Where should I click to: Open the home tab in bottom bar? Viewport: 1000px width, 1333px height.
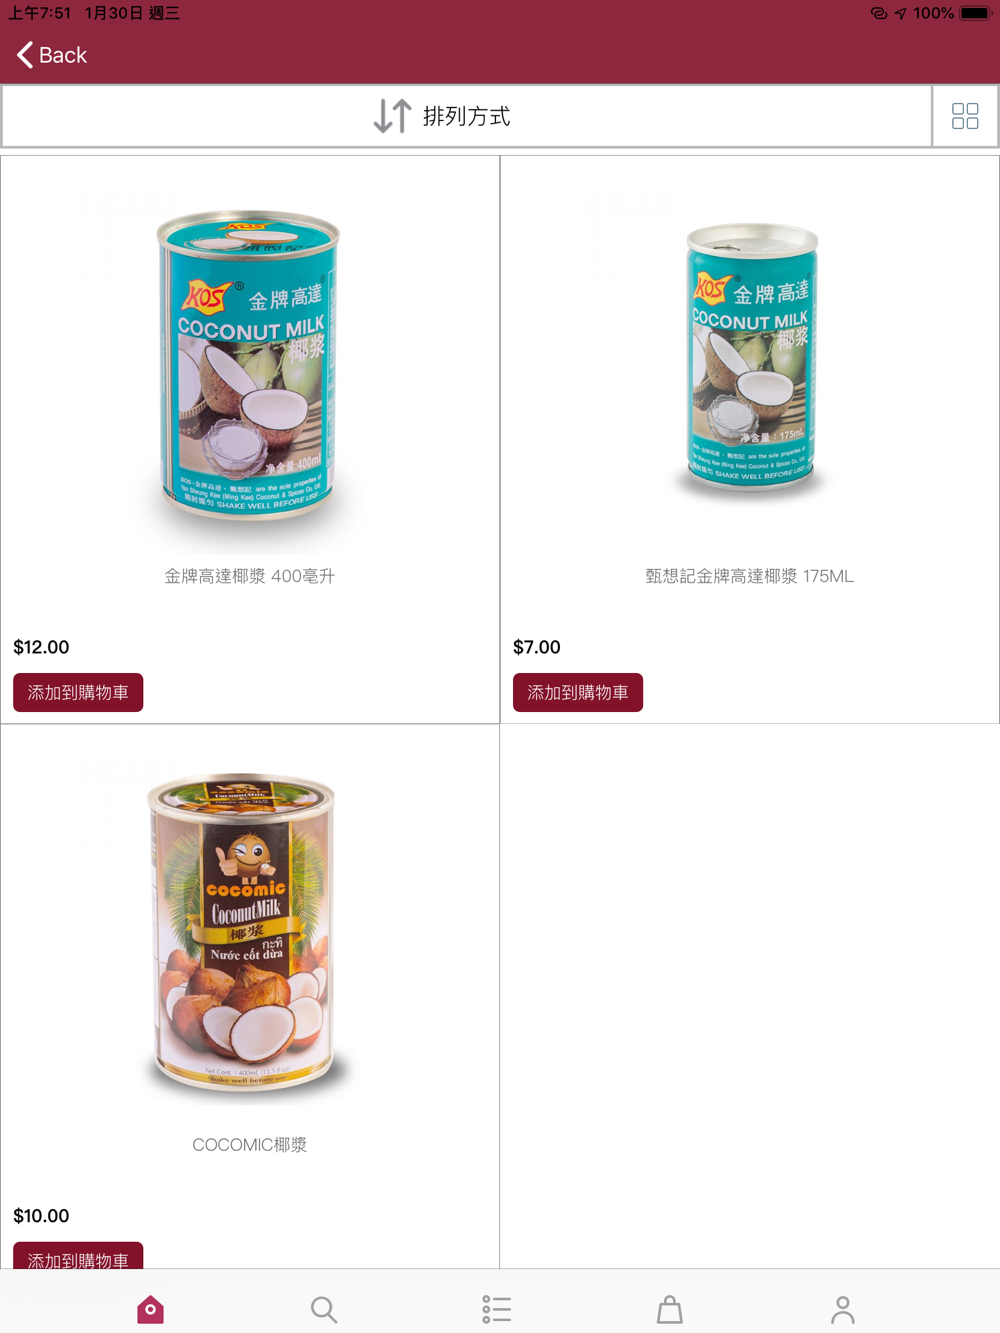pos(150,1309)
